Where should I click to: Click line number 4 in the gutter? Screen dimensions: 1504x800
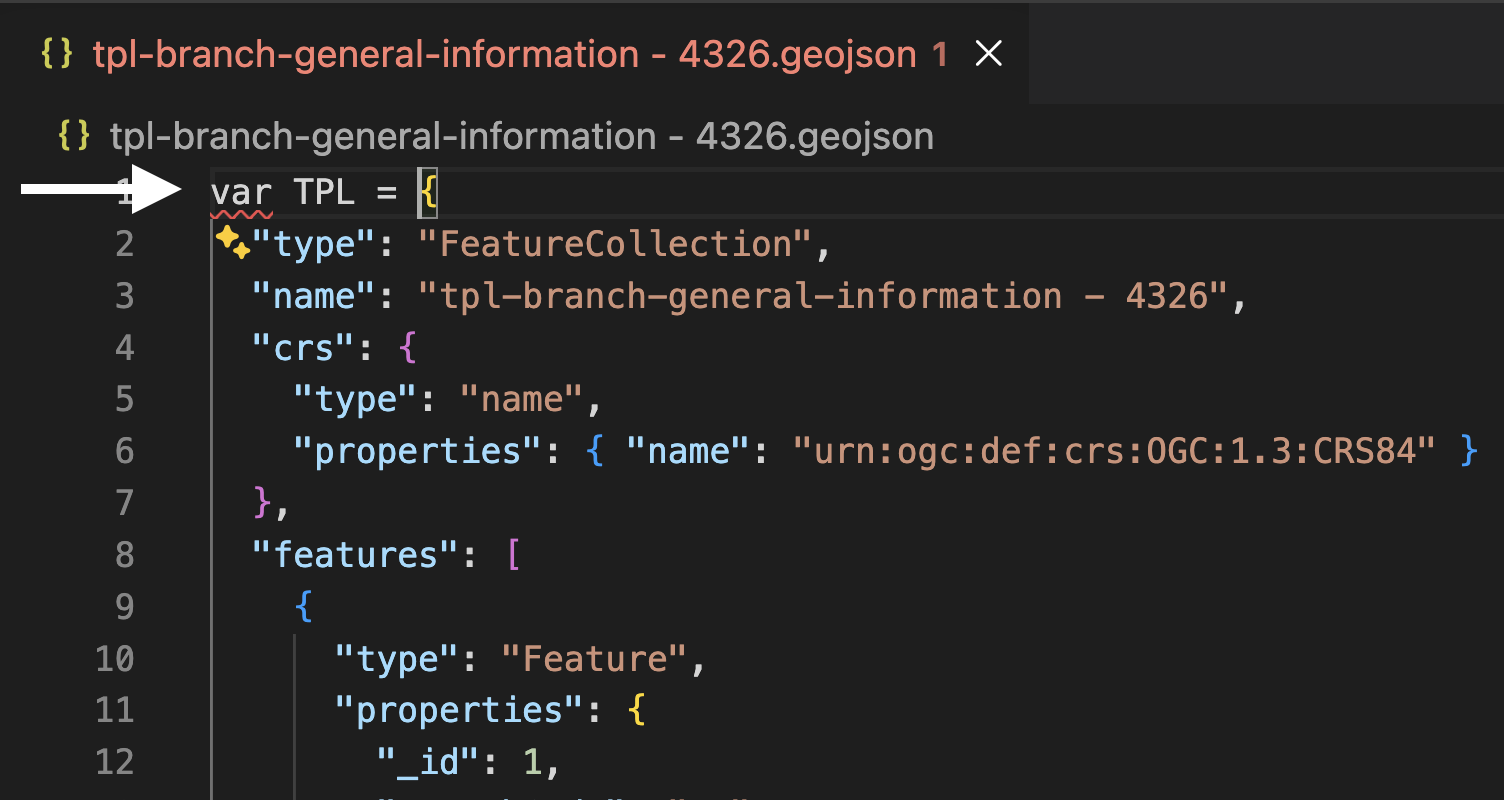(125, 348)
